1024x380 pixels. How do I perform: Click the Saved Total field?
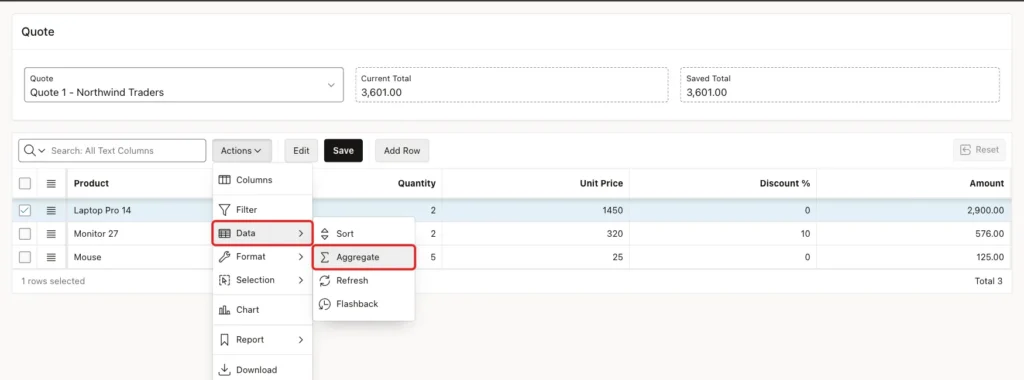coord(840,85)
